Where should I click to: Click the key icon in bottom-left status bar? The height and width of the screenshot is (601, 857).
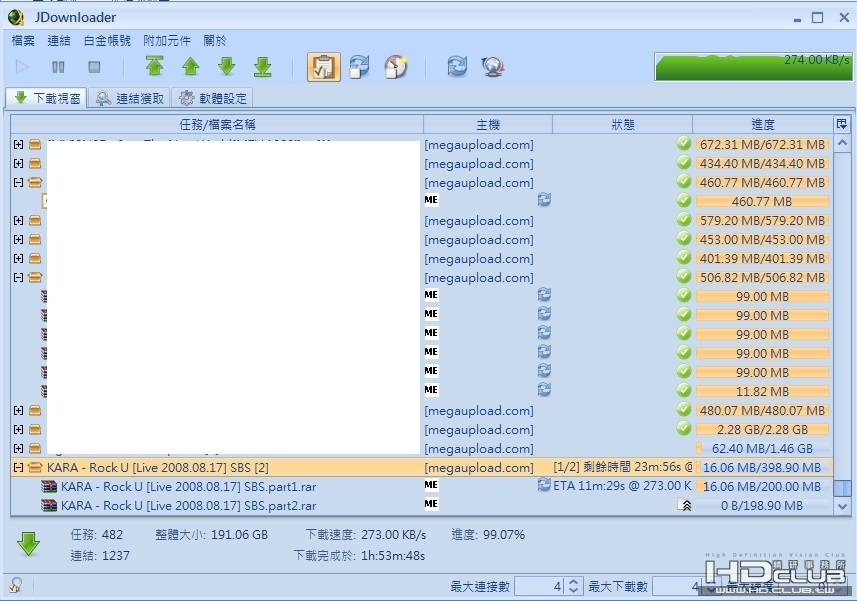tap(16, 585)
